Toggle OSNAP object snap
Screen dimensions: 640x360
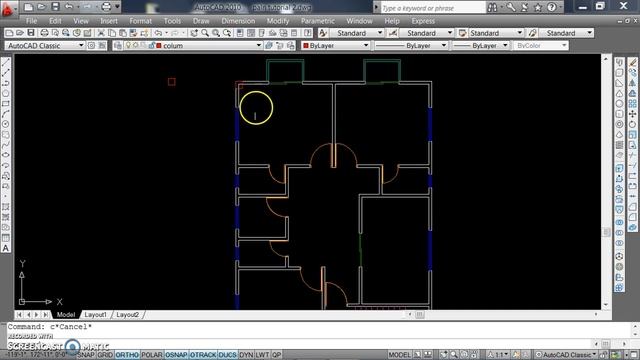(176, 355)
